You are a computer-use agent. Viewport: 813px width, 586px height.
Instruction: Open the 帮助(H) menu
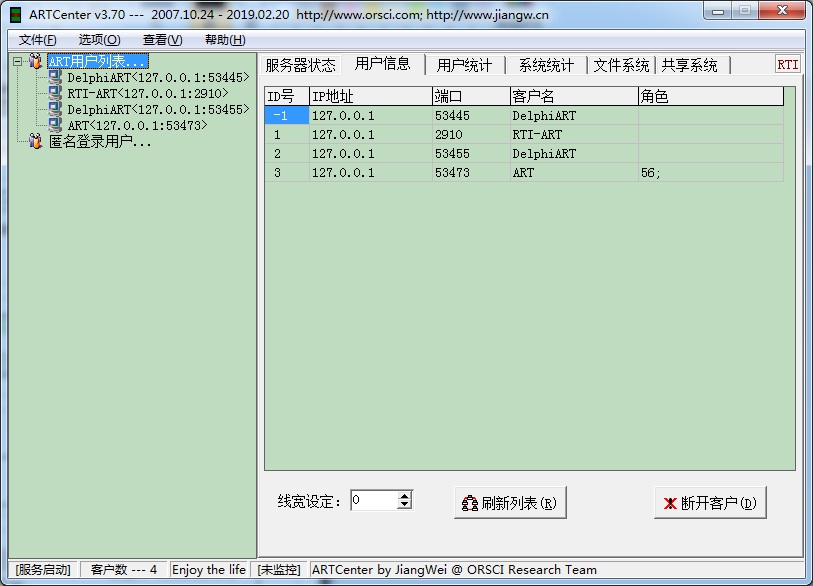point(225,40)
